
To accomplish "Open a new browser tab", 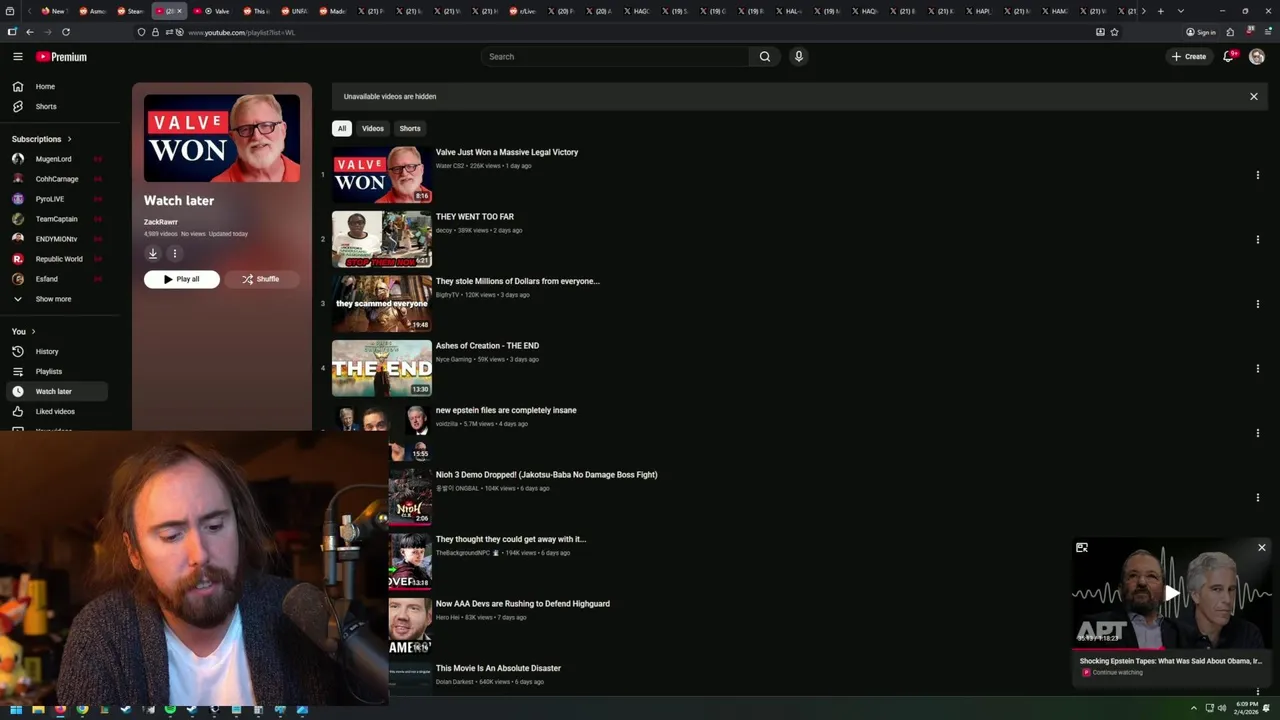I will tap(1160, 11).
